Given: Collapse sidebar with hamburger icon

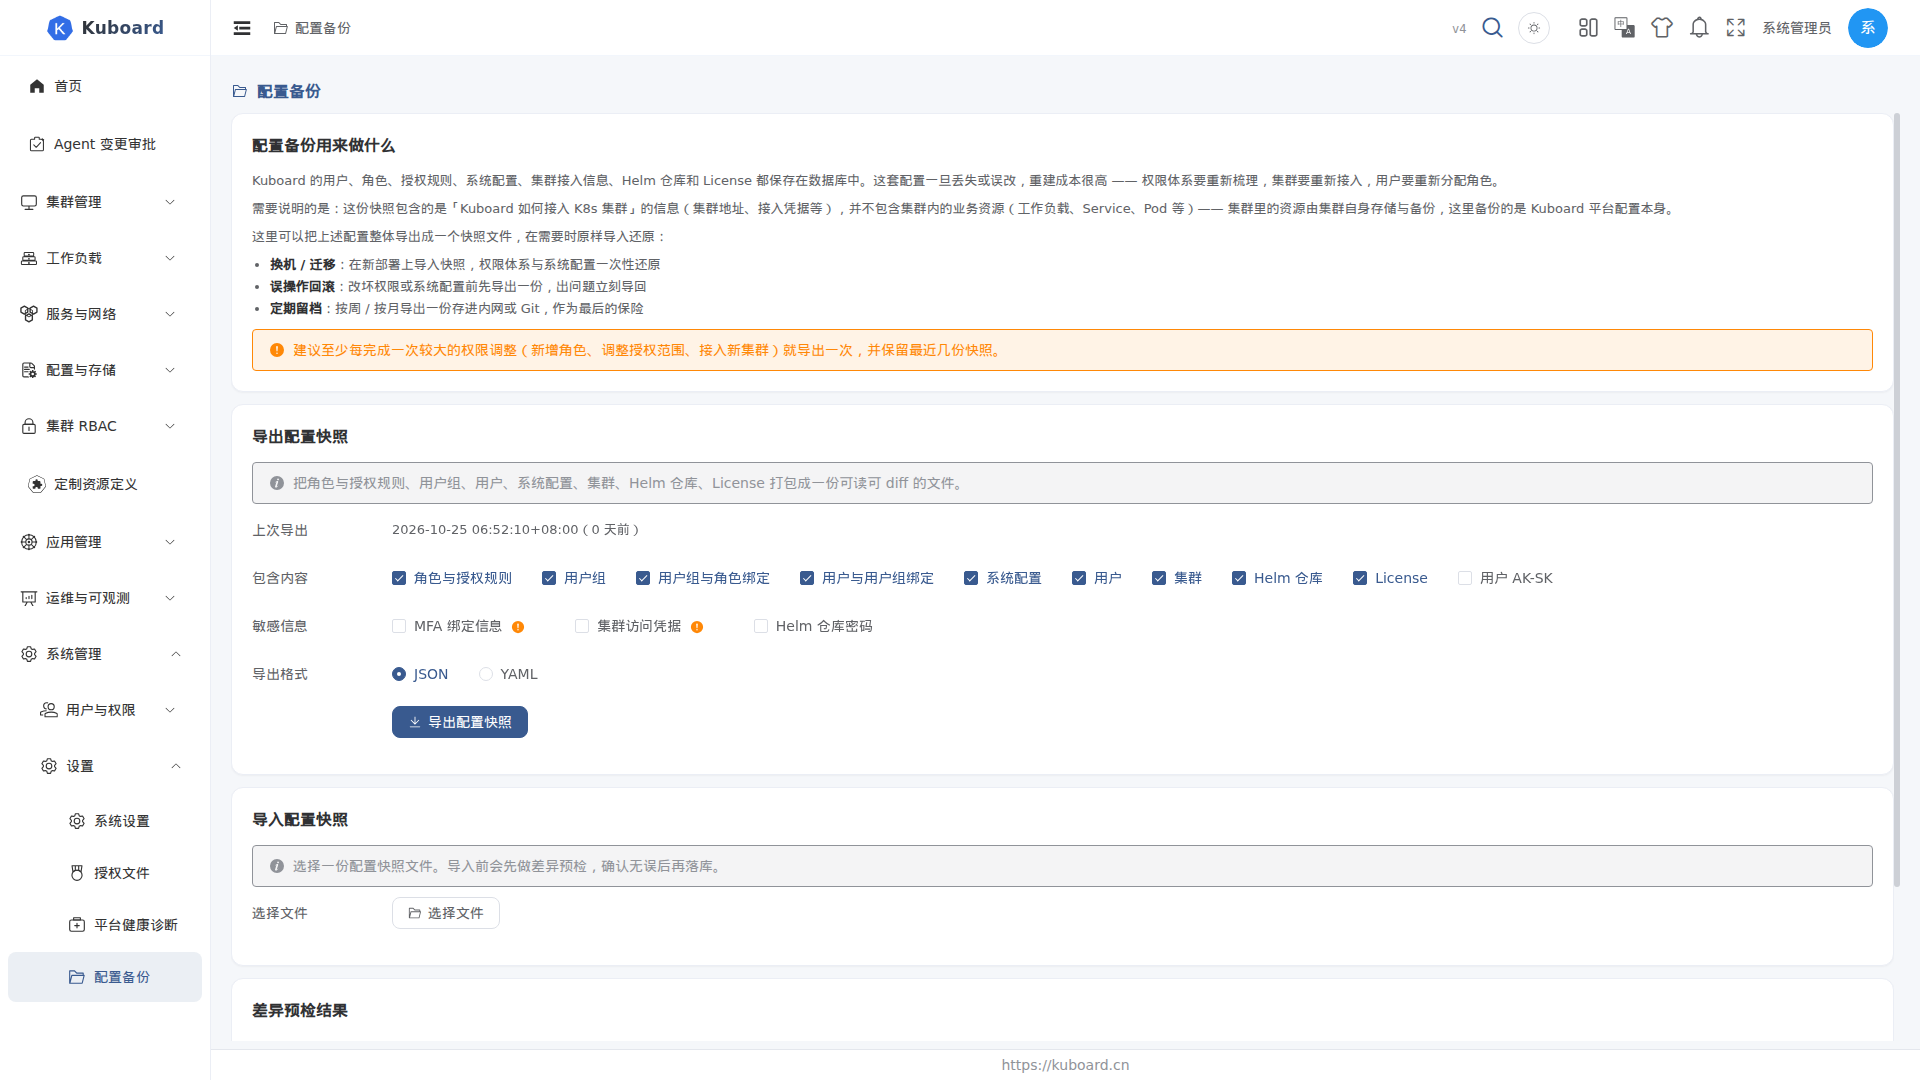Looking at the screenshot, I should (x=242, y=28).
